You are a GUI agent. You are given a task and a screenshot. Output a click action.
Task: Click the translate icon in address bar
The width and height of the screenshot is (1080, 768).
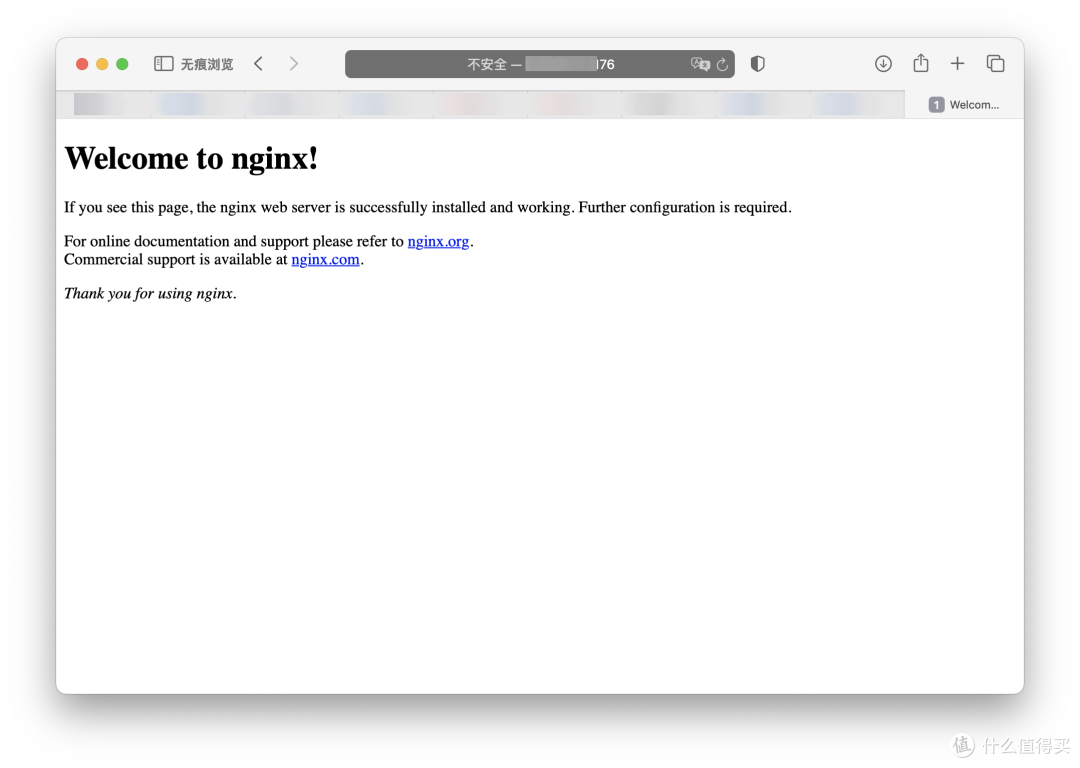point(700,64)
